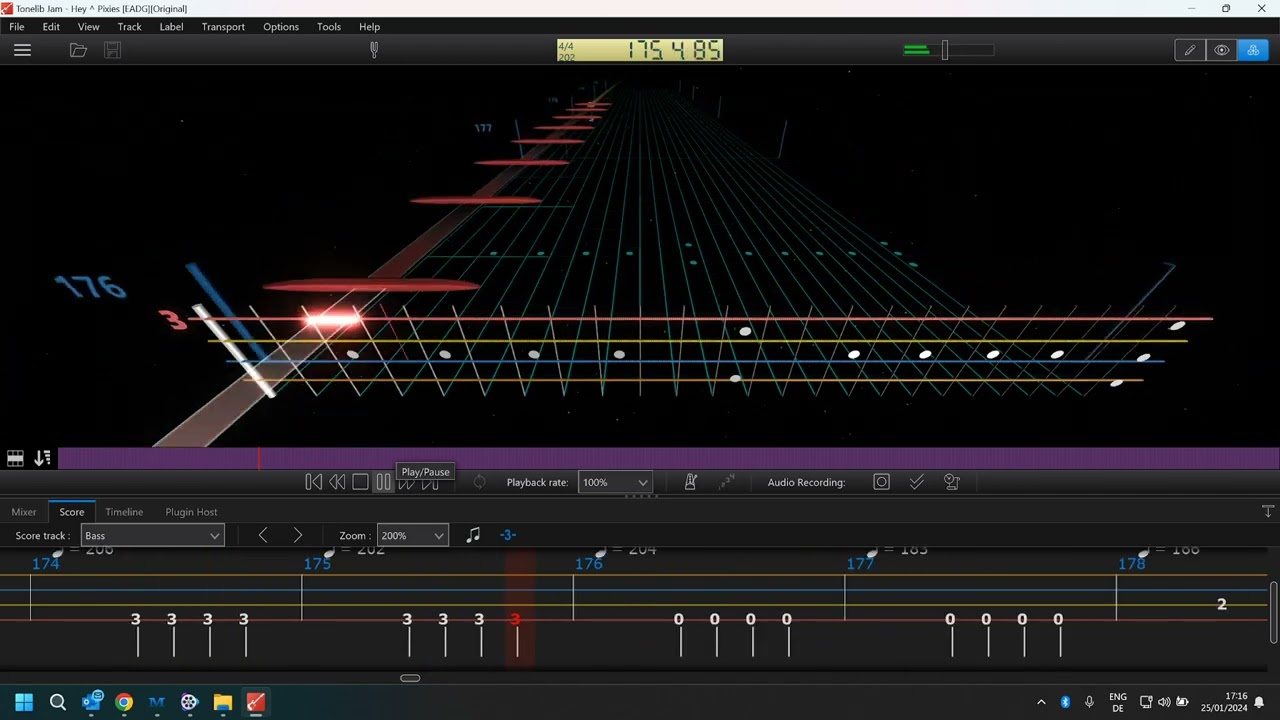Go to next score track arrow
This screenshot has height=720, width=1280.
pyautogui.click(x=297, y=536)
